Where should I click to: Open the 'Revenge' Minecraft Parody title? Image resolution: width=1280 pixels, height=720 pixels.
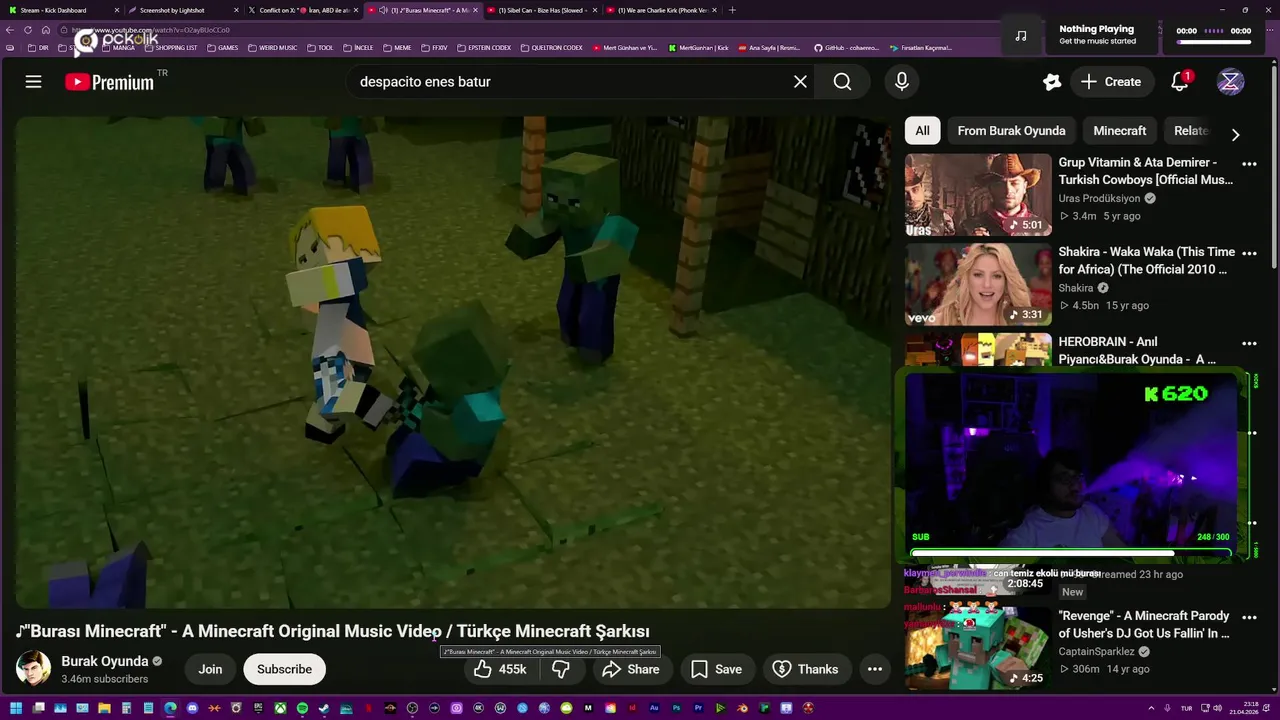click(1144, 625)
